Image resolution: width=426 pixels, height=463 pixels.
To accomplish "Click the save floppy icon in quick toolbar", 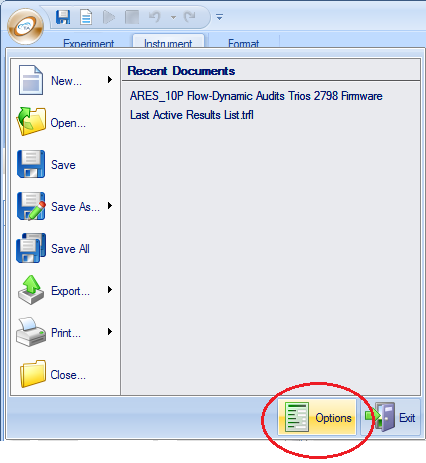I will point(63,17).
